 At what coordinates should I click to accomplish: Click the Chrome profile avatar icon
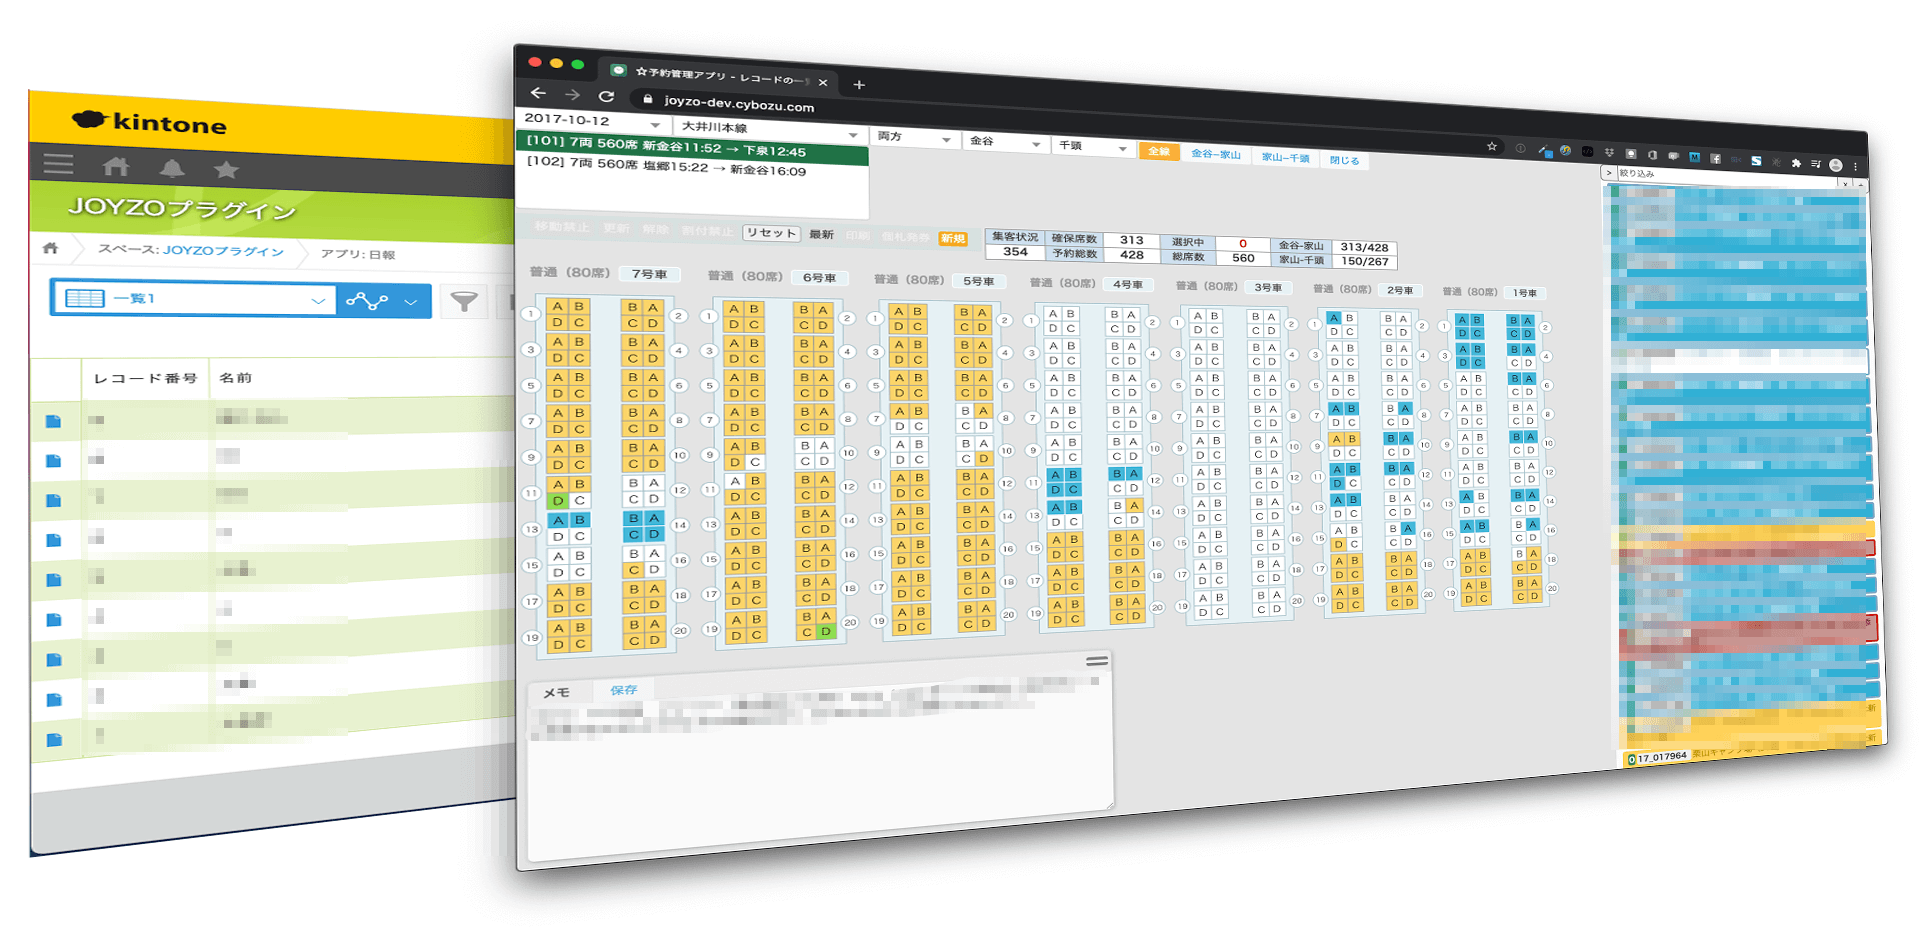[x=1836, y=165]
